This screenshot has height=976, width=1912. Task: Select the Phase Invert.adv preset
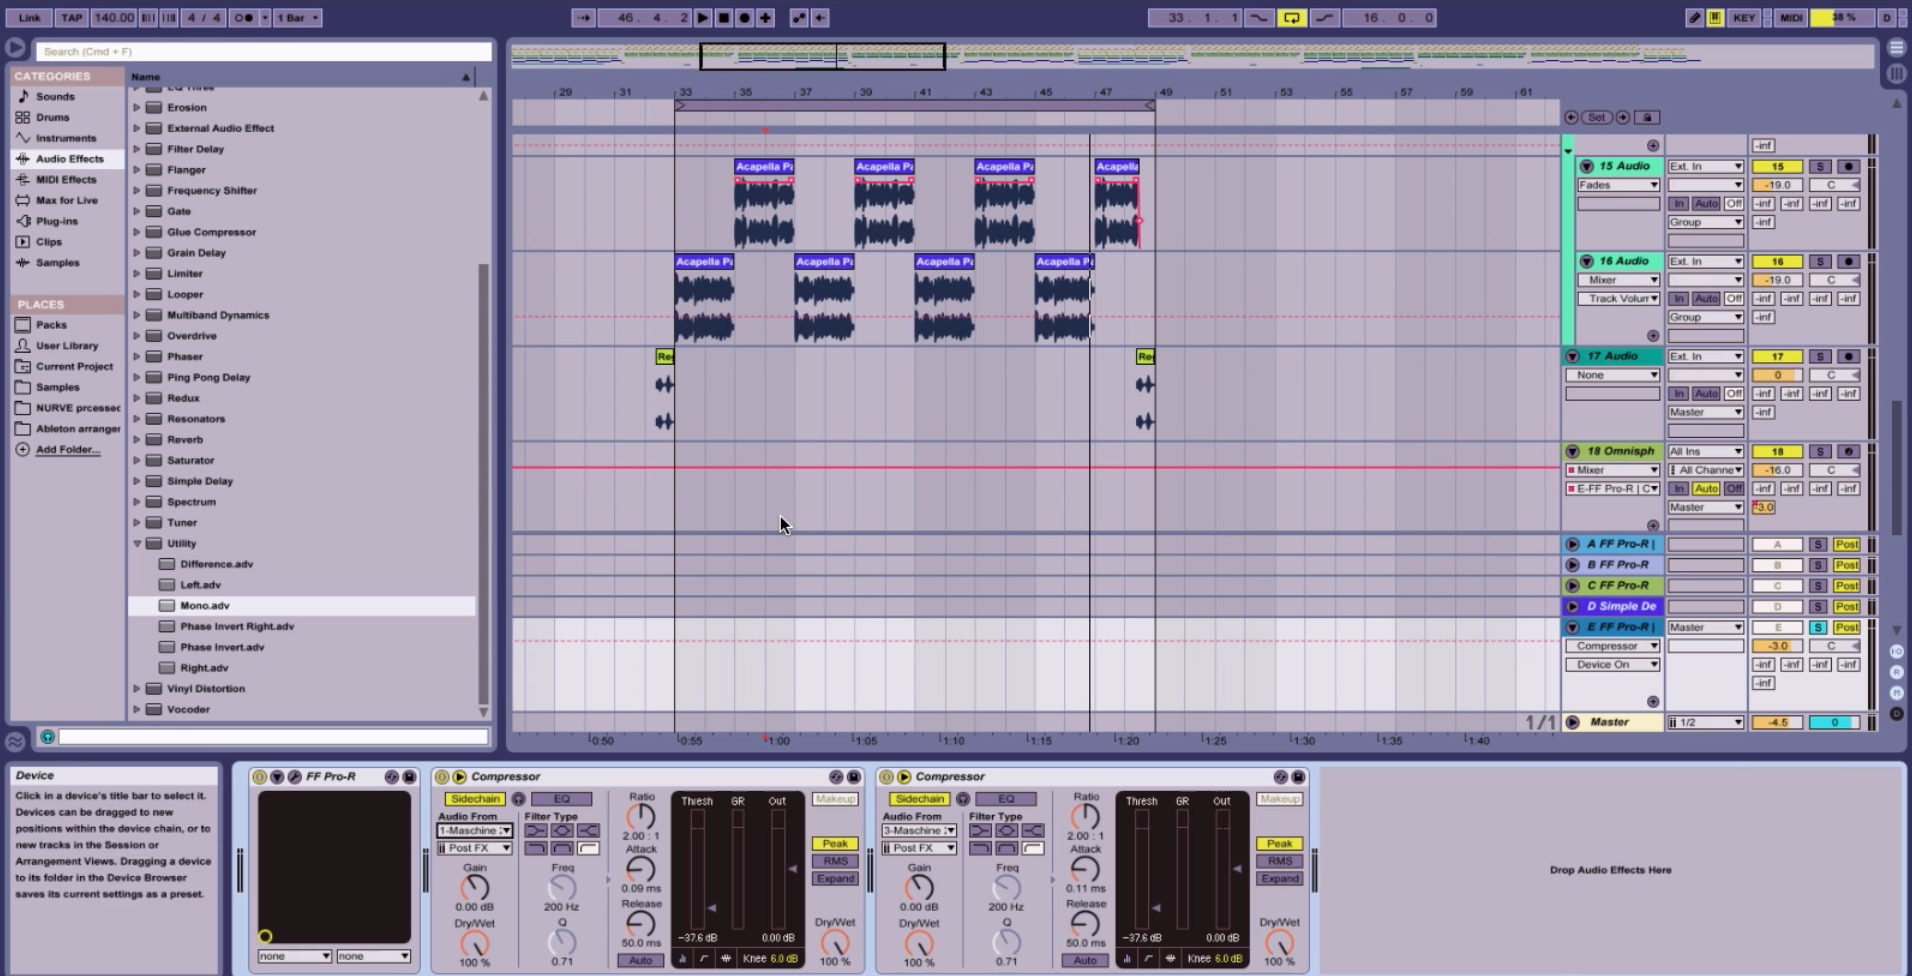tap(222, 647)
